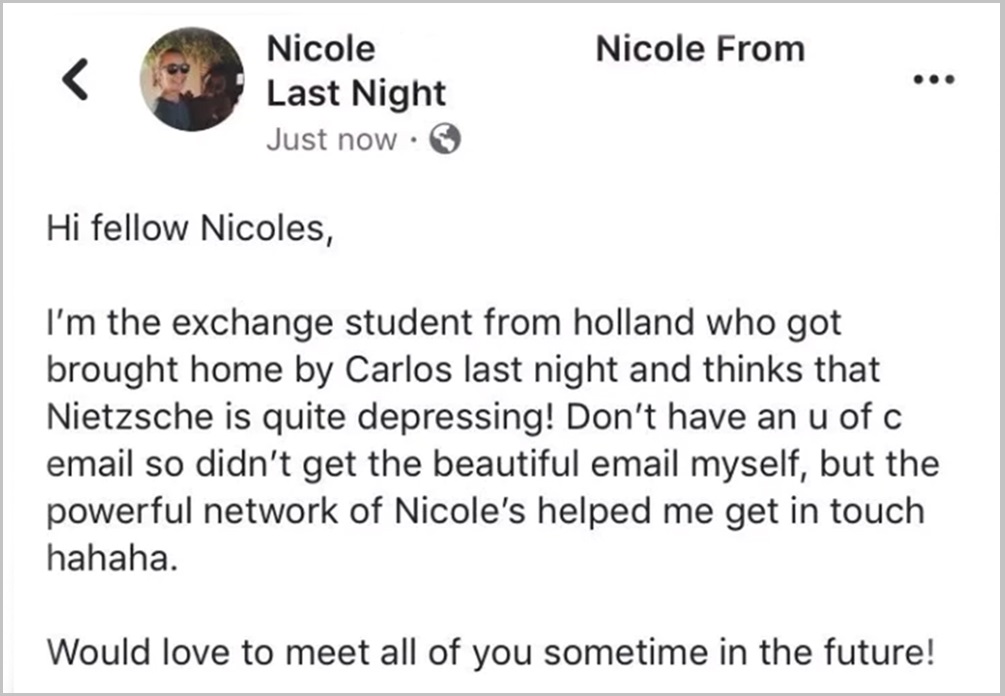Click the "Just now" timestamp
The height and width of the screenshot is (696, 1005).
point(331,141)
